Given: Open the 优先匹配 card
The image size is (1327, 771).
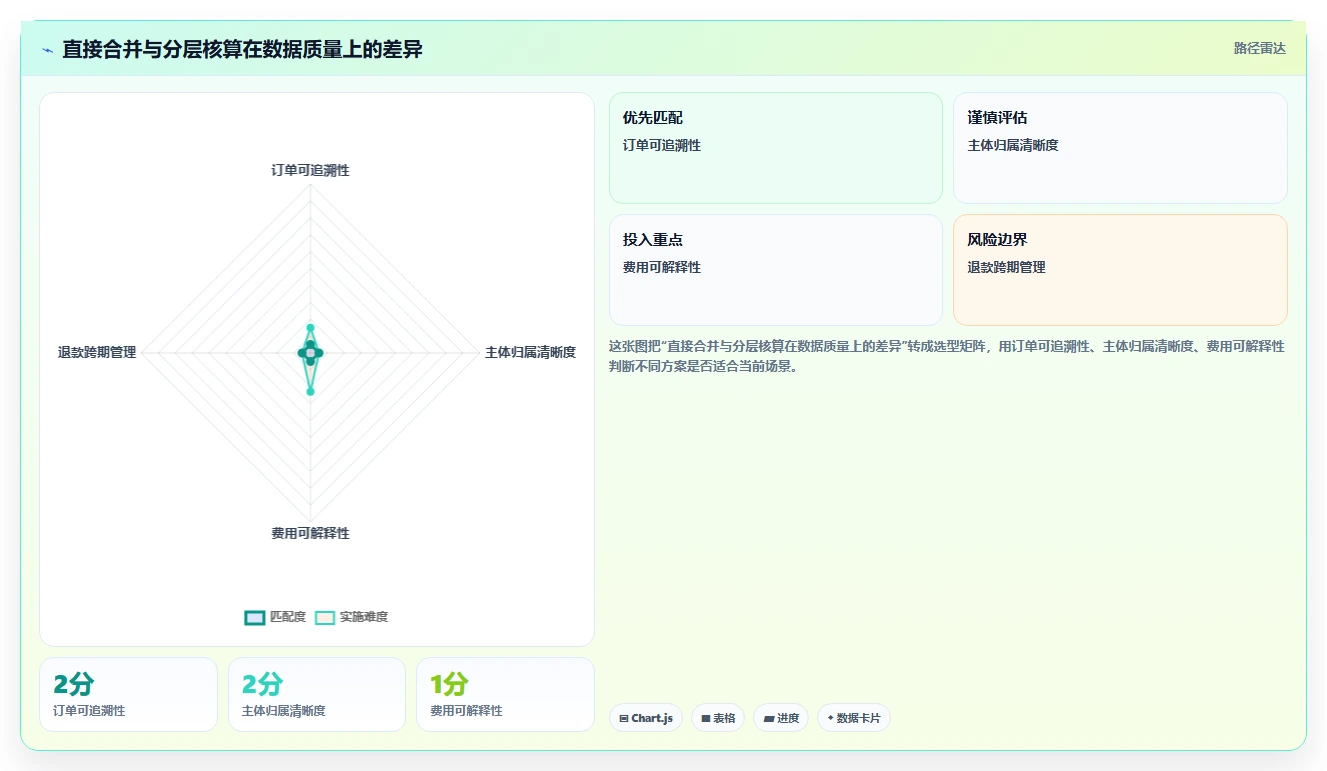Looking at the screenshot, I should click(x=776, y=148).
